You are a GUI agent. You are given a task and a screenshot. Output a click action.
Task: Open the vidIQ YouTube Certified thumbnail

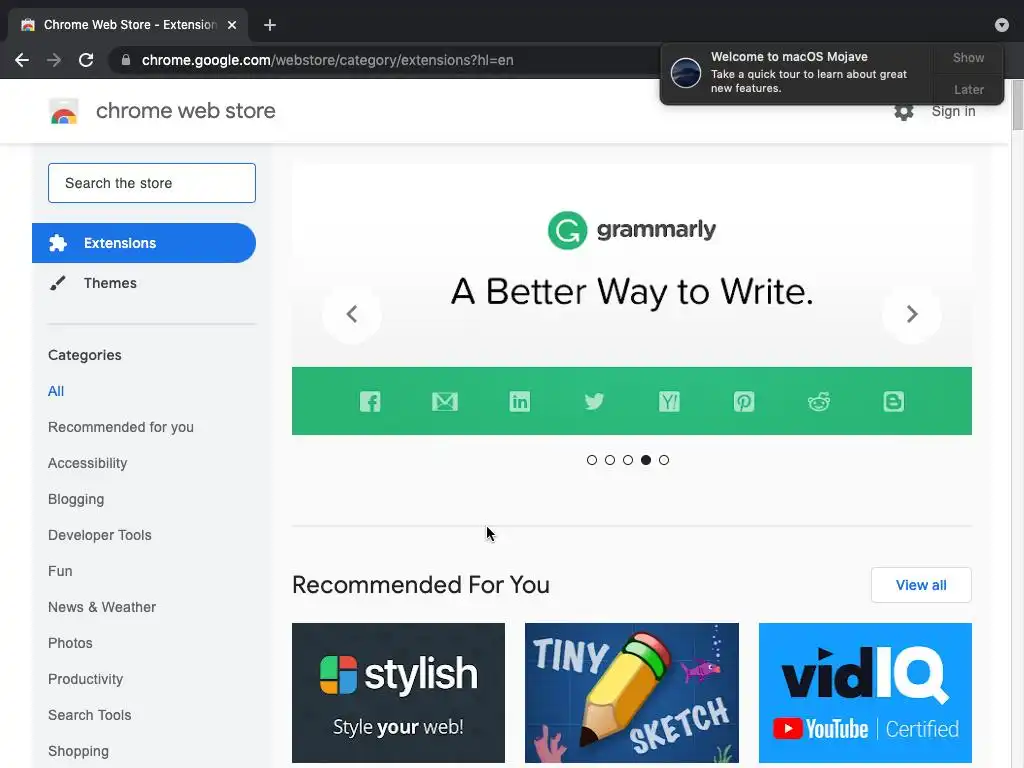(865, 693)
